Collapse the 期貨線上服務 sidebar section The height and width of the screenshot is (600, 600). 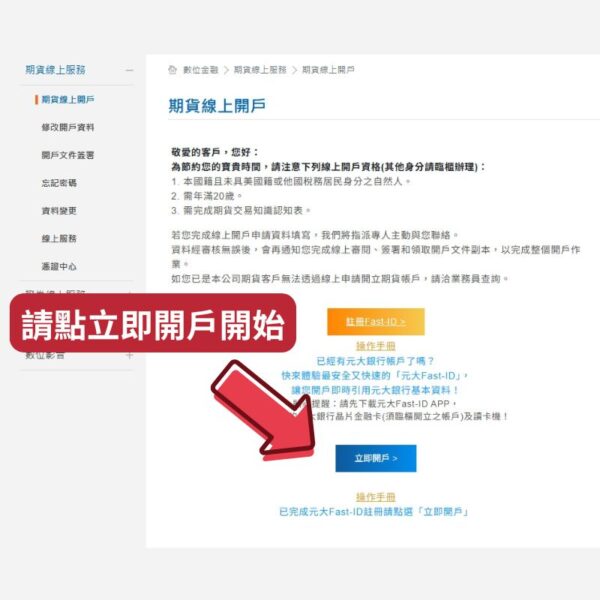[129, 70]
